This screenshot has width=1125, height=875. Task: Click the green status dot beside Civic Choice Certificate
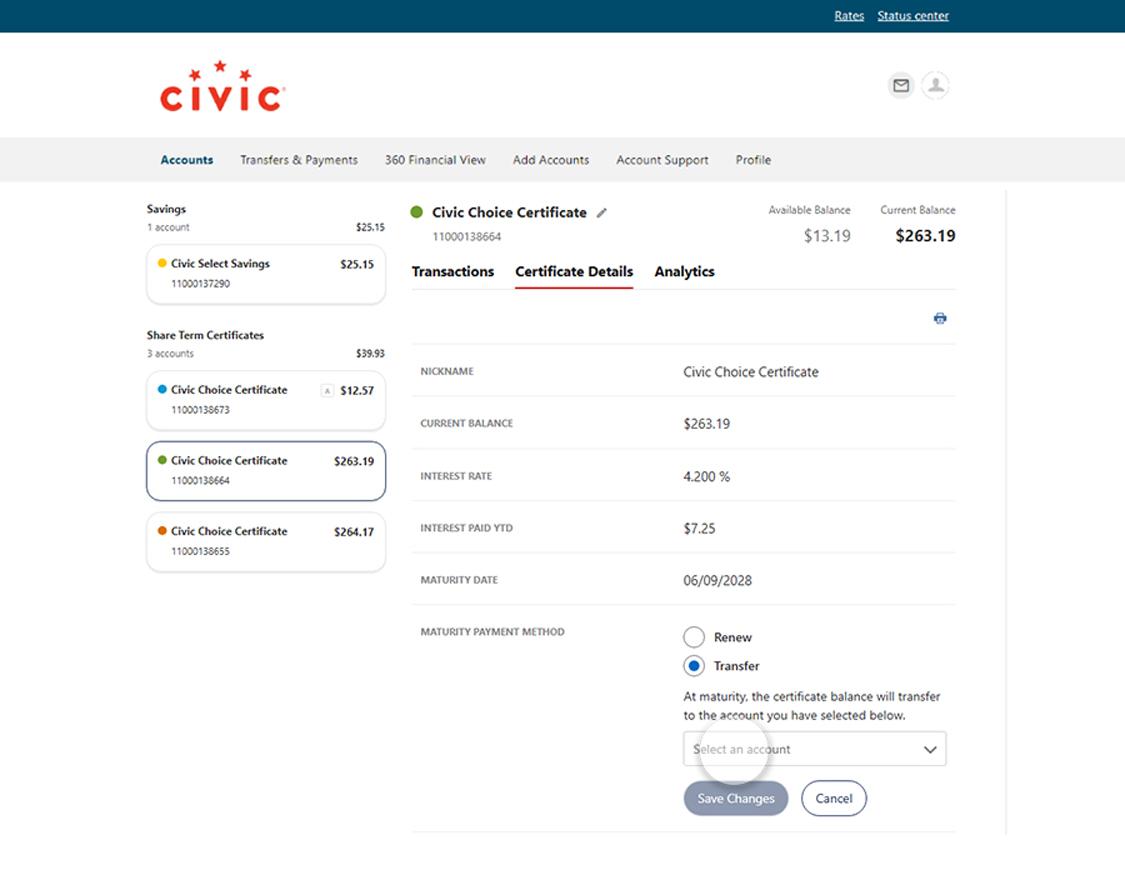coord(416,212)
